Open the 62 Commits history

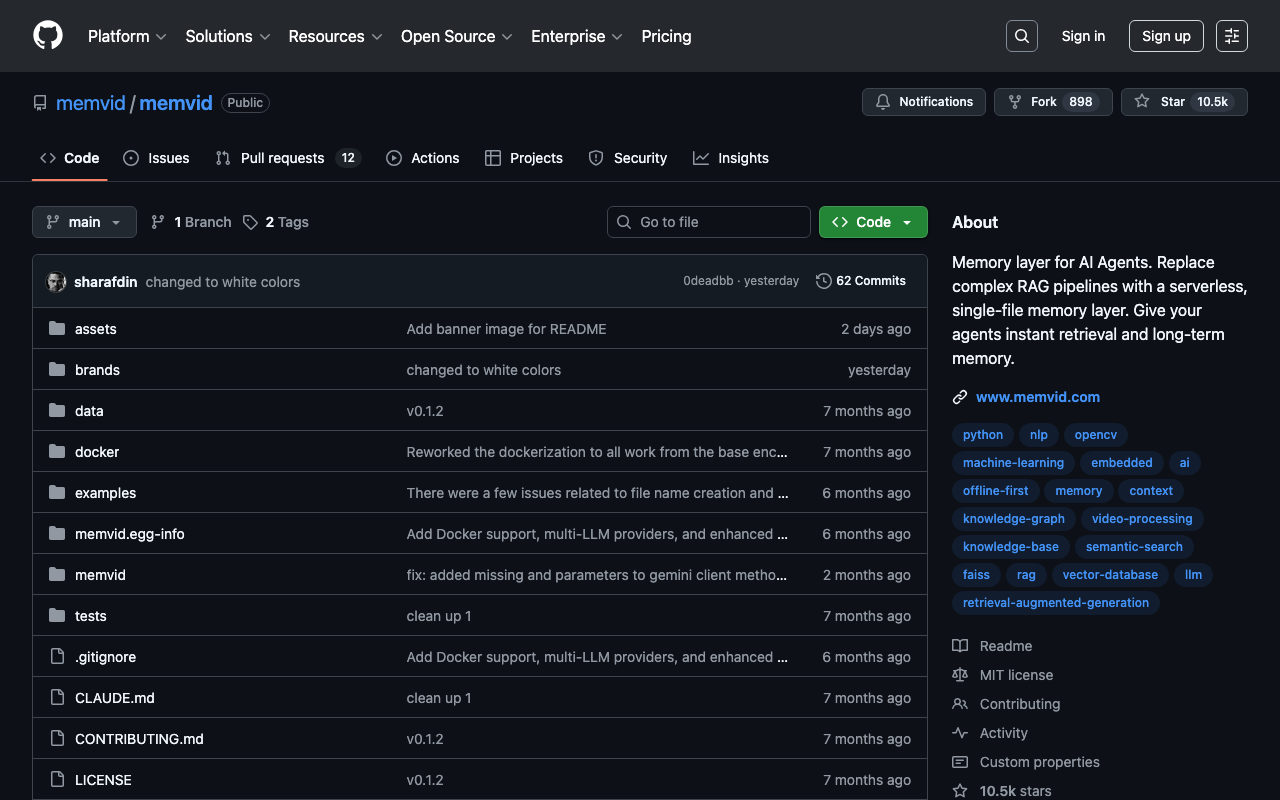860,281
